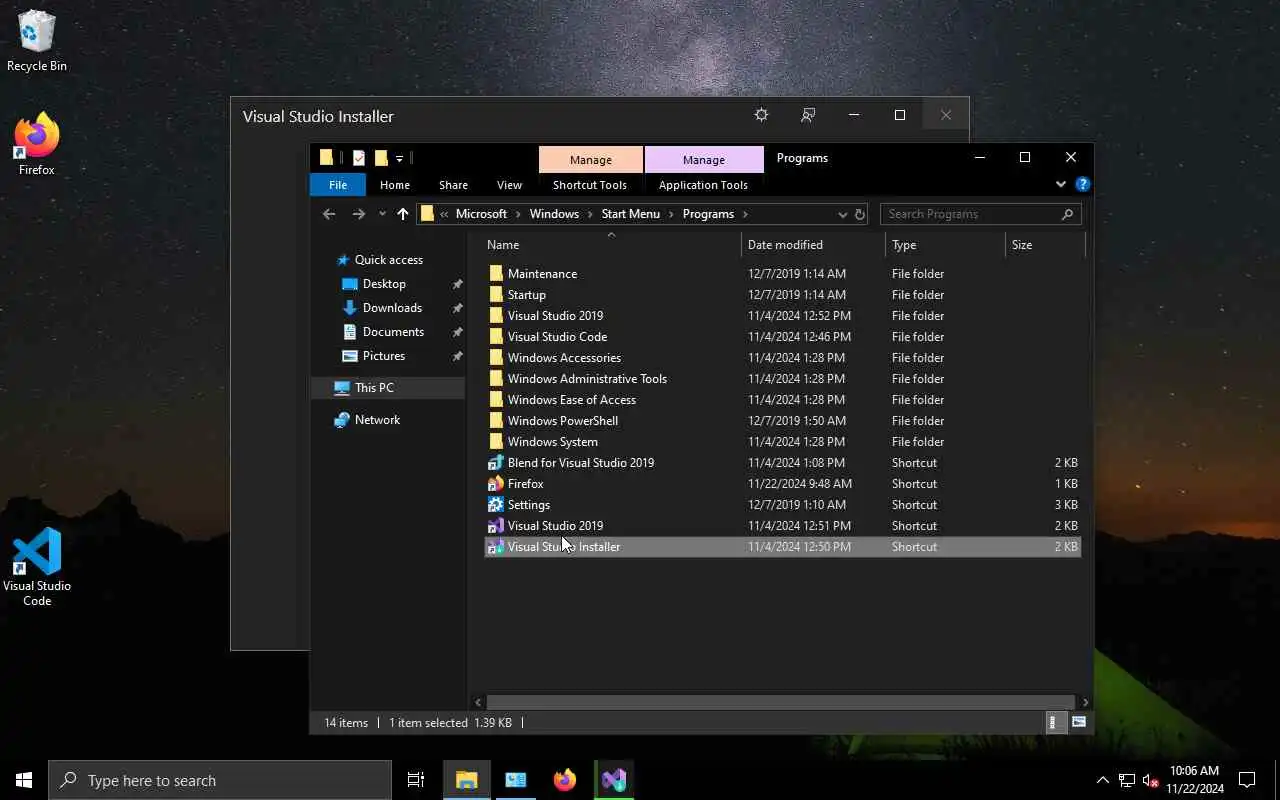The image size is (1280, 800).
Task: Click the taskbar search box
Action: coord(220,780)
